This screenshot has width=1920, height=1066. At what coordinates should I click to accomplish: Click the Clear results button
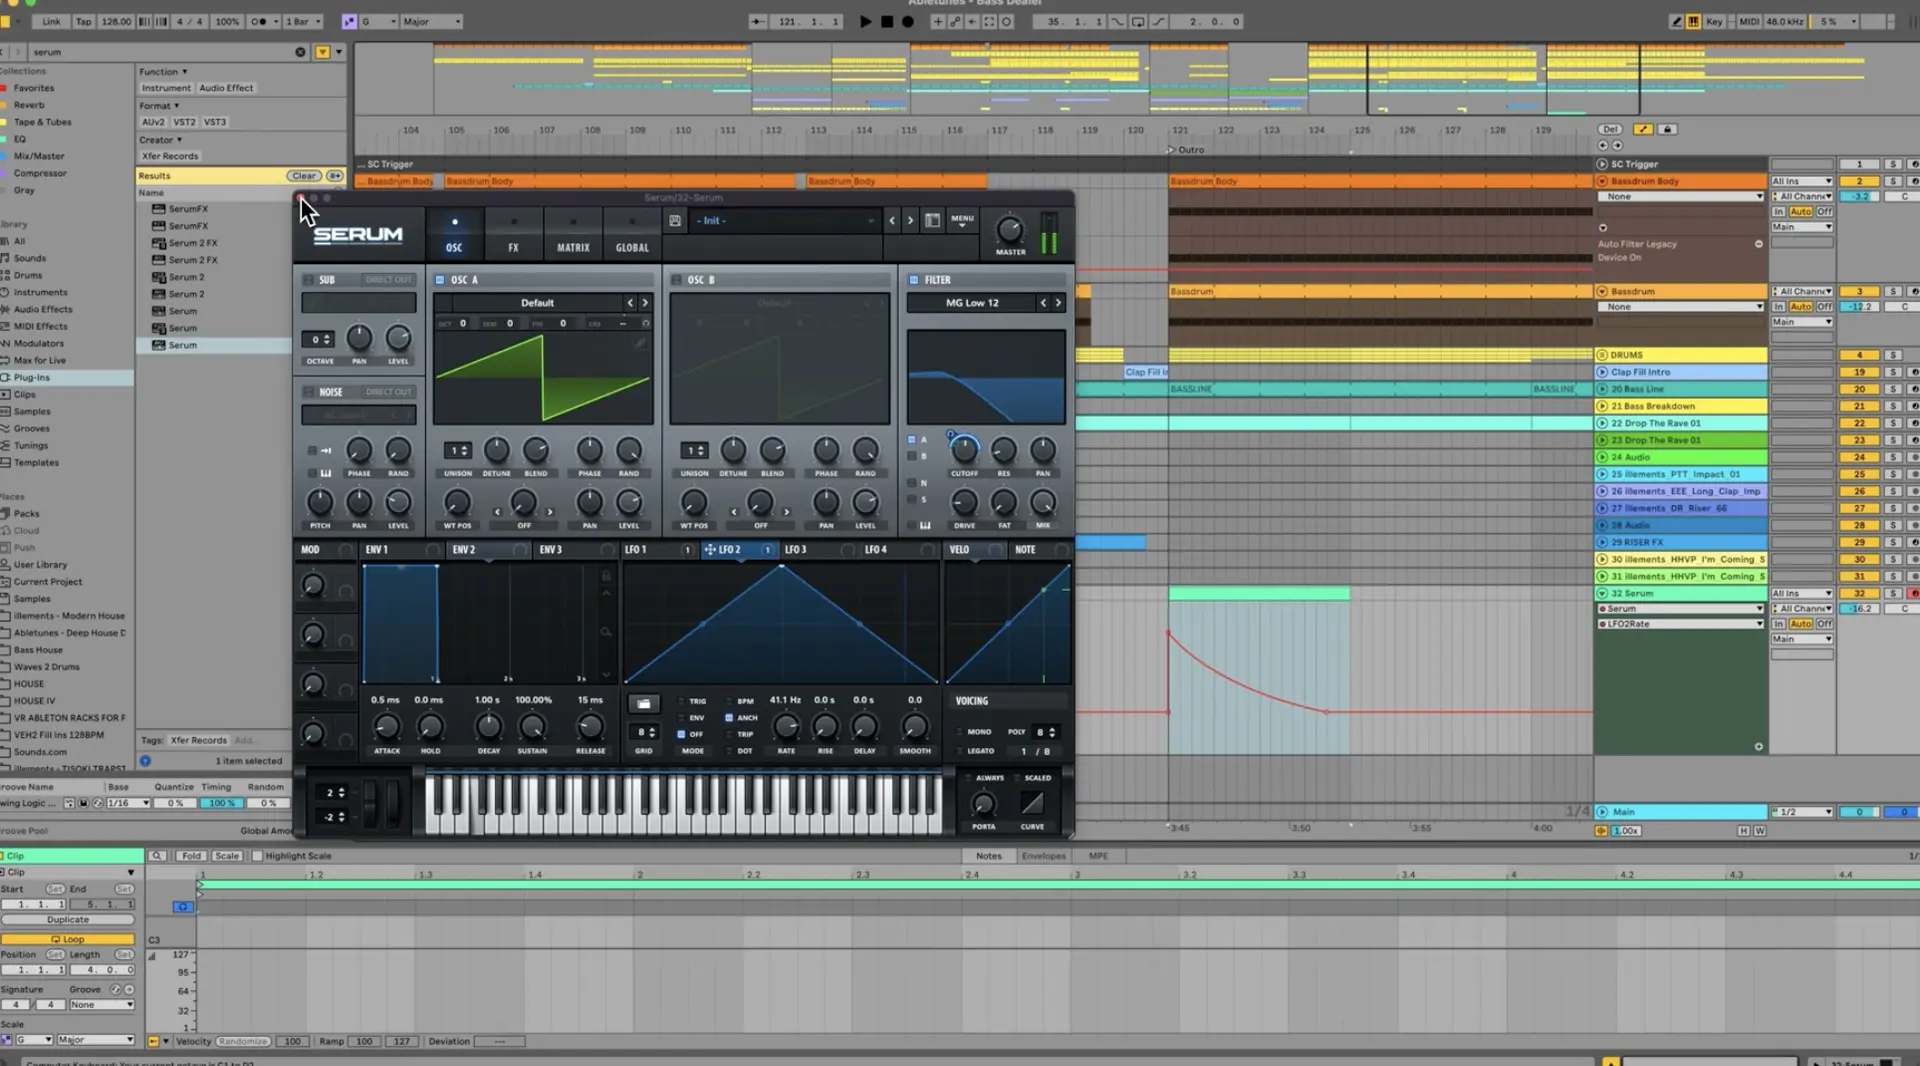tap(304, 175)
